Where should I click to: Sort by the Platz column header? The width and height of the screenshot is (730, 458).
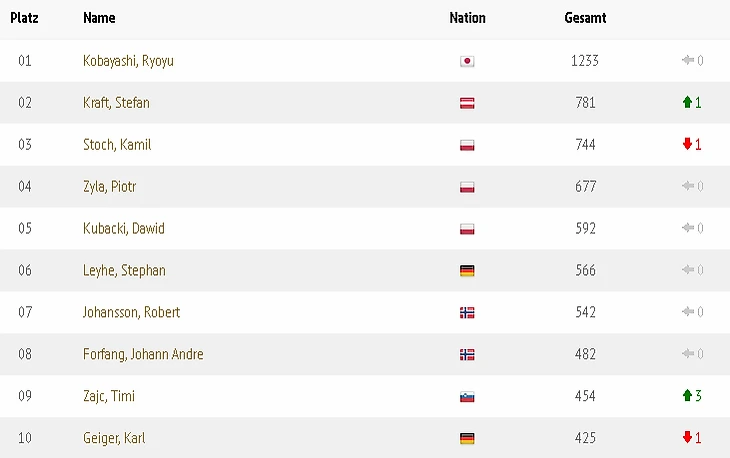25,18
